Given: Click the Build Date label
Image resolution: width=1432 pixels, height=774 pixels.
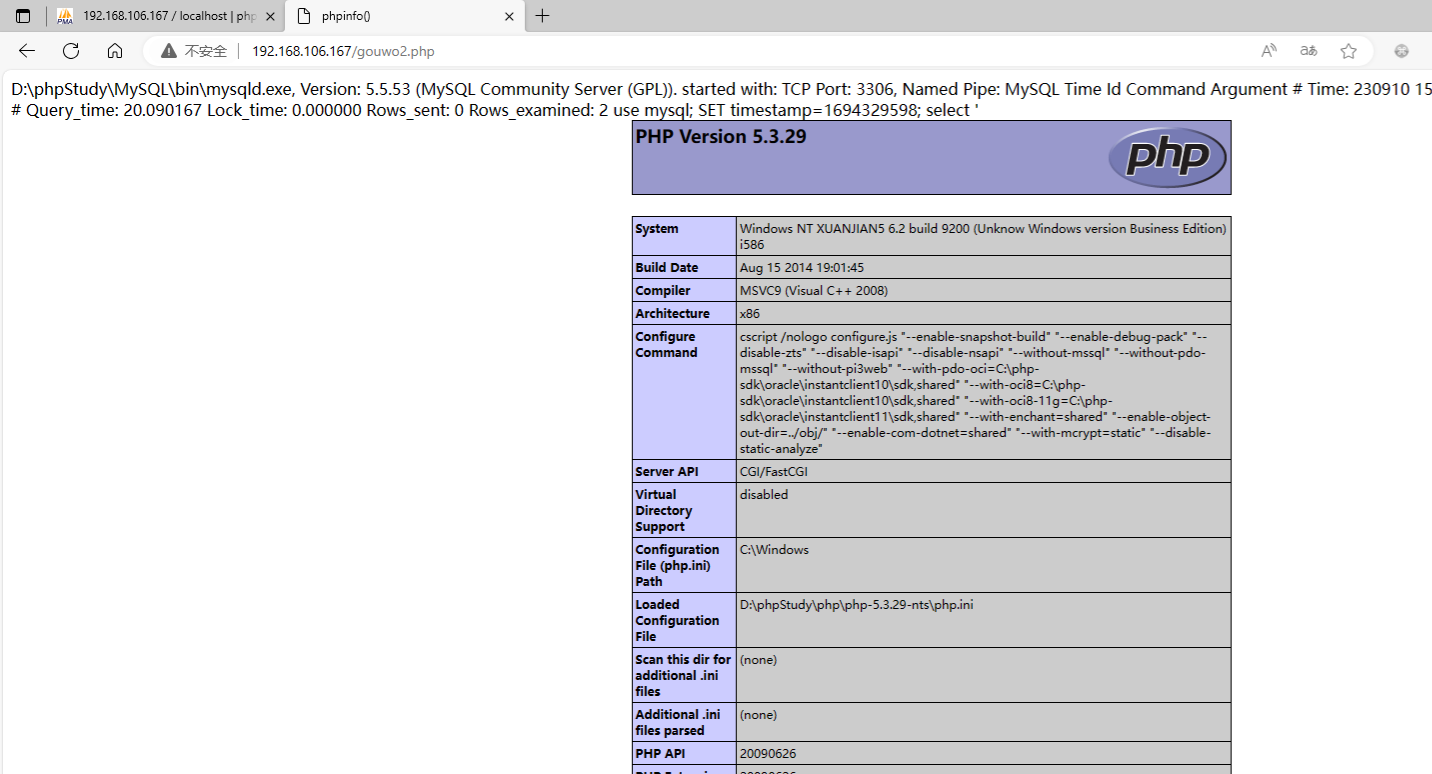Looking at the screenshot, I should pos(667,268).
